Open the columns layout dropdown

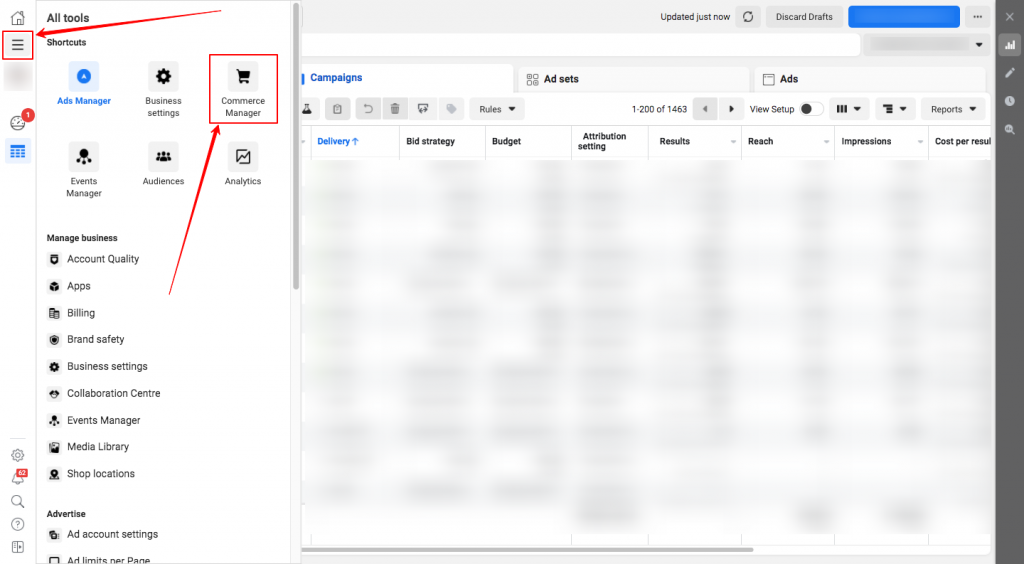[848, 109]
